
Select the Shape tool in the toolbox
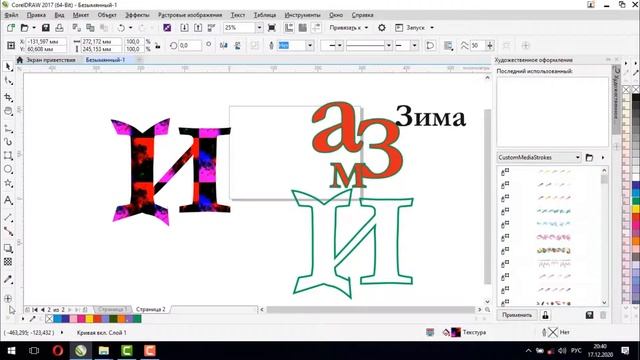coord(9,82)
